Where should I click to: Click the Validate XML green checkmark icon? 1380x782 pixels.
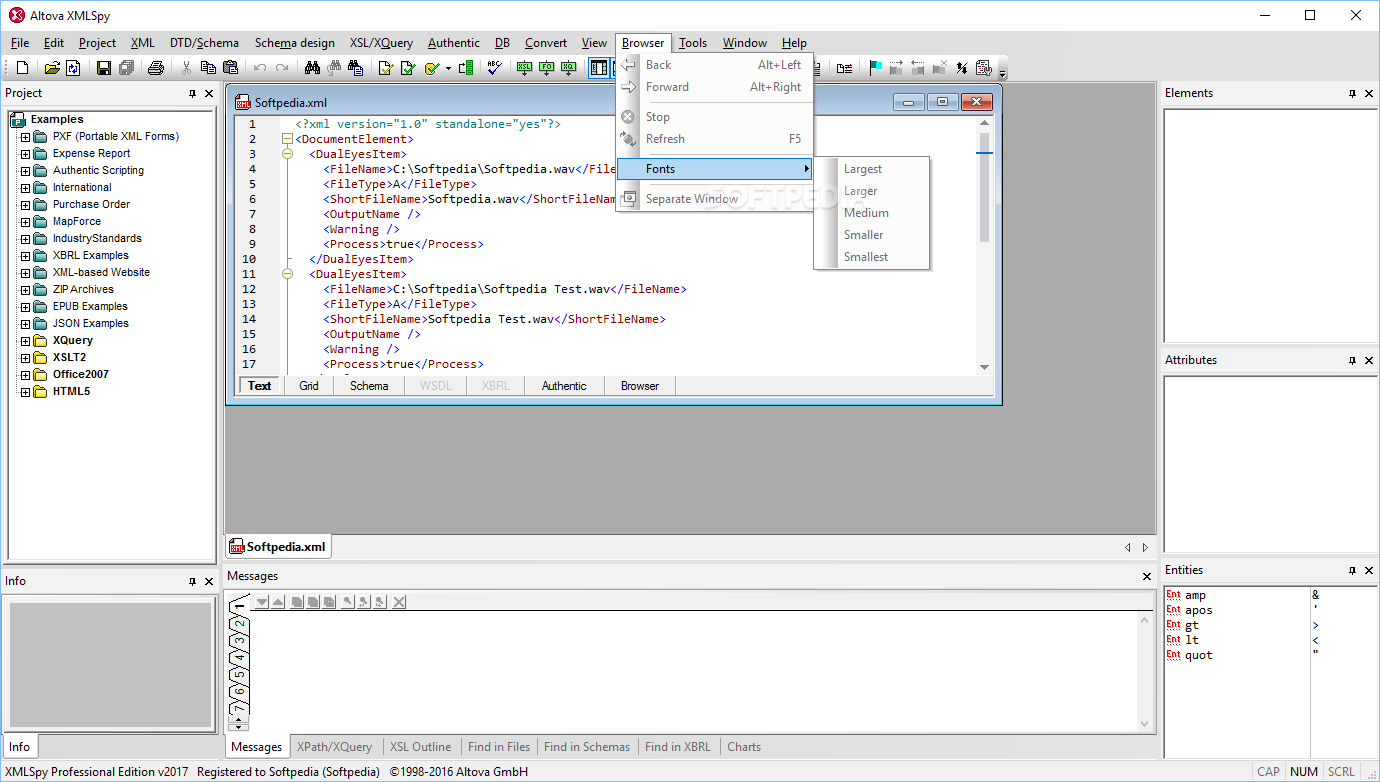407,68
